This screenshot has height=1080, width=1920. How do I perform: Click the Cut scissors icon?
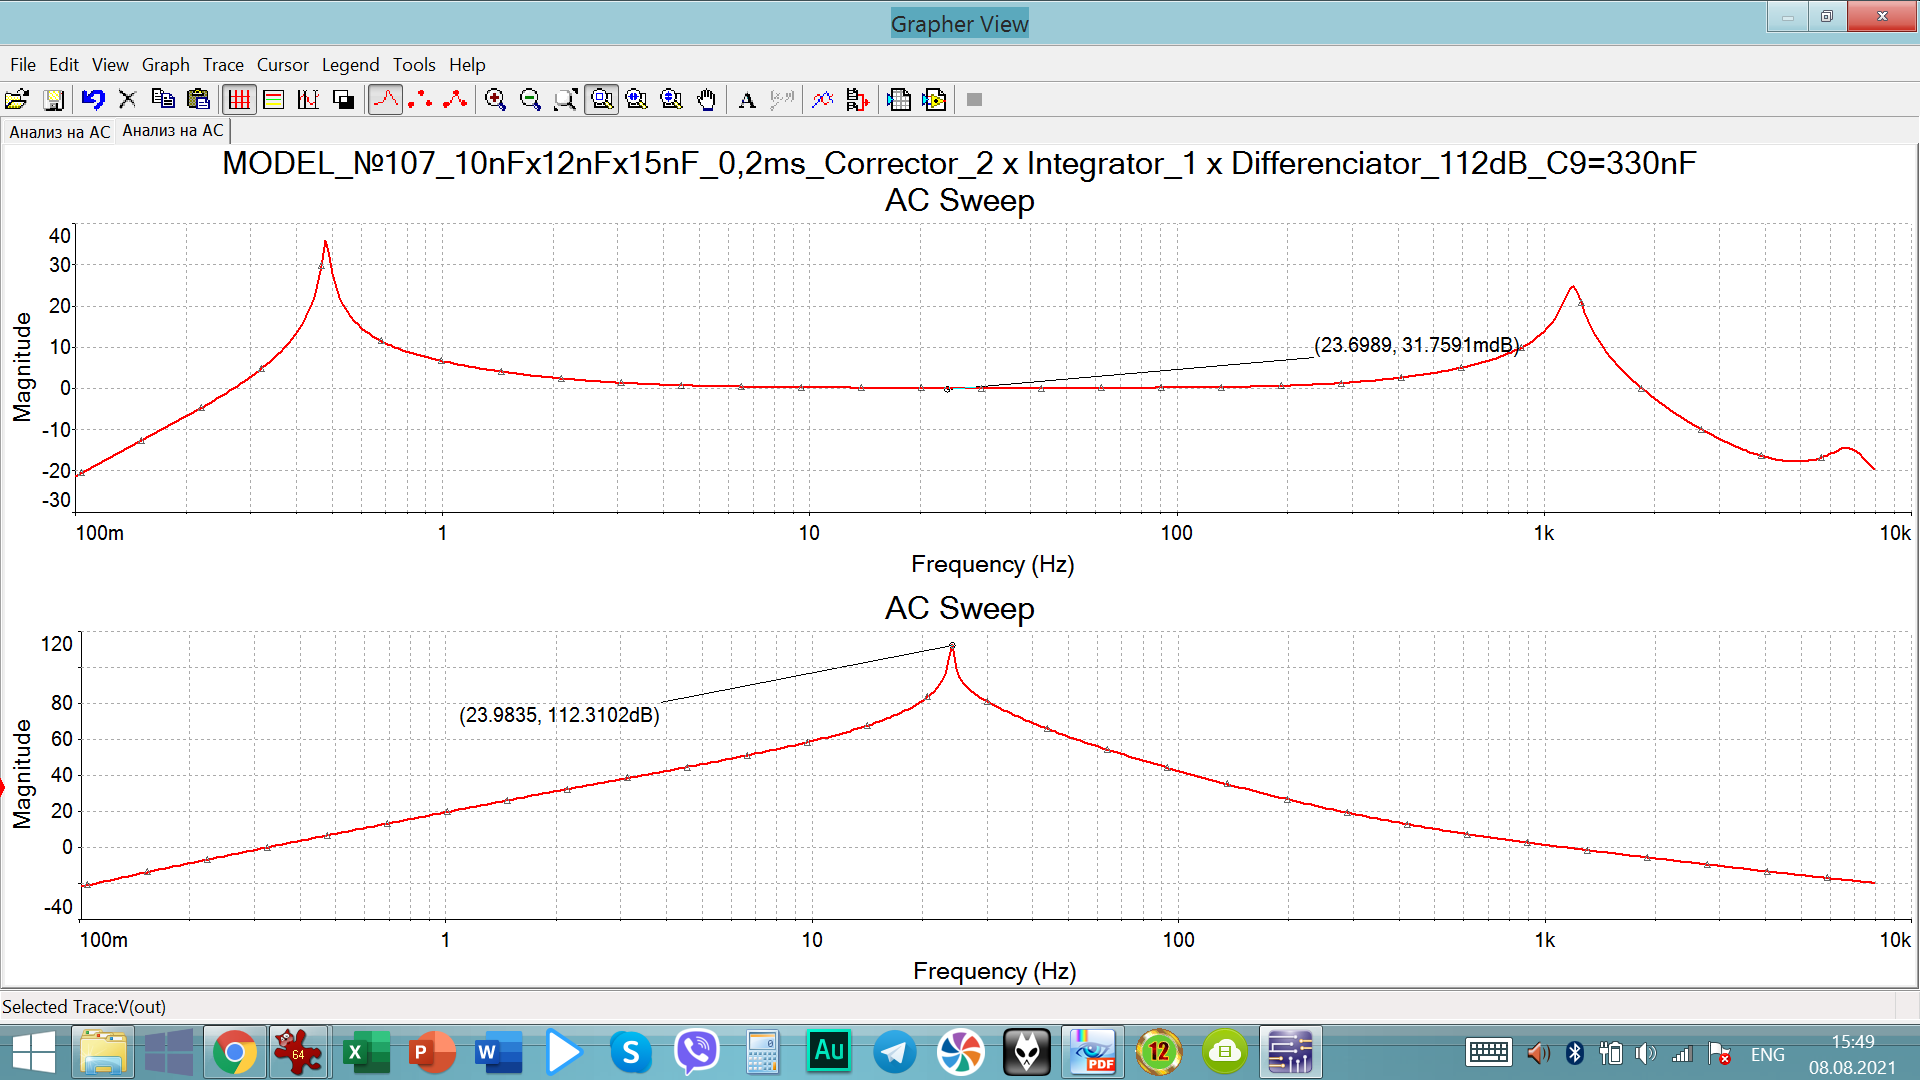point(127,99)
